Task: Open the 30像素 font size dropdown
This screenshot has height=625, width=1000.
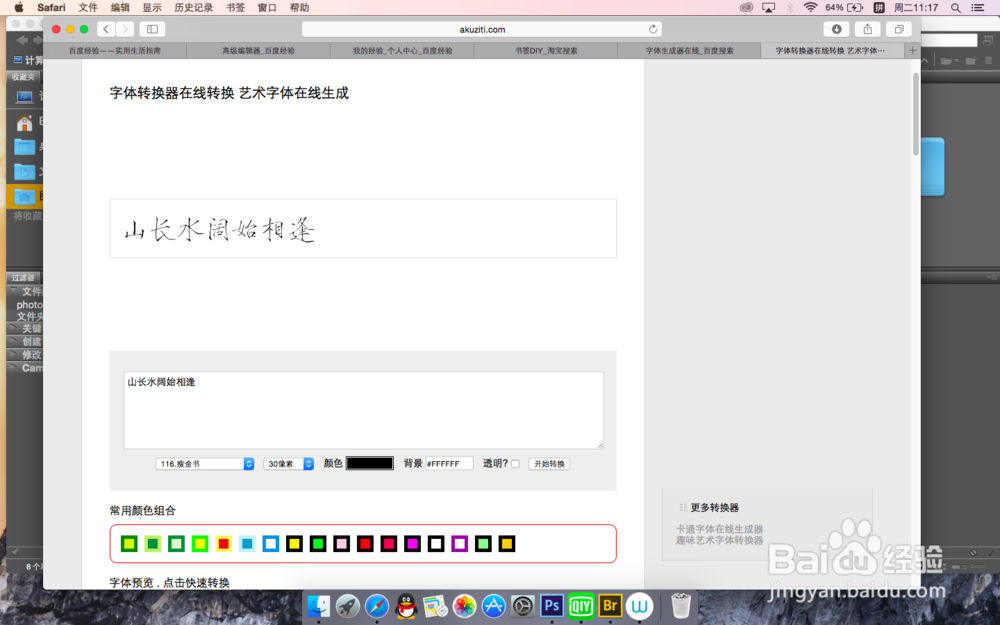Action: click(288, 463)
